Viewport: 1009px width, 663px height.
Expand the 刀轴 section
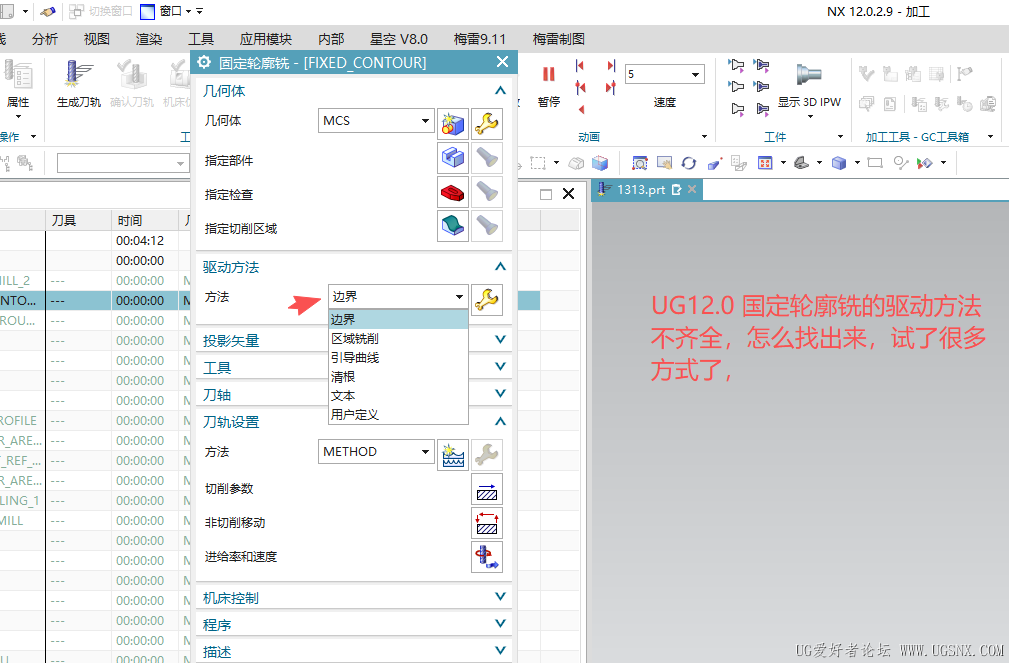click(500, 394)
